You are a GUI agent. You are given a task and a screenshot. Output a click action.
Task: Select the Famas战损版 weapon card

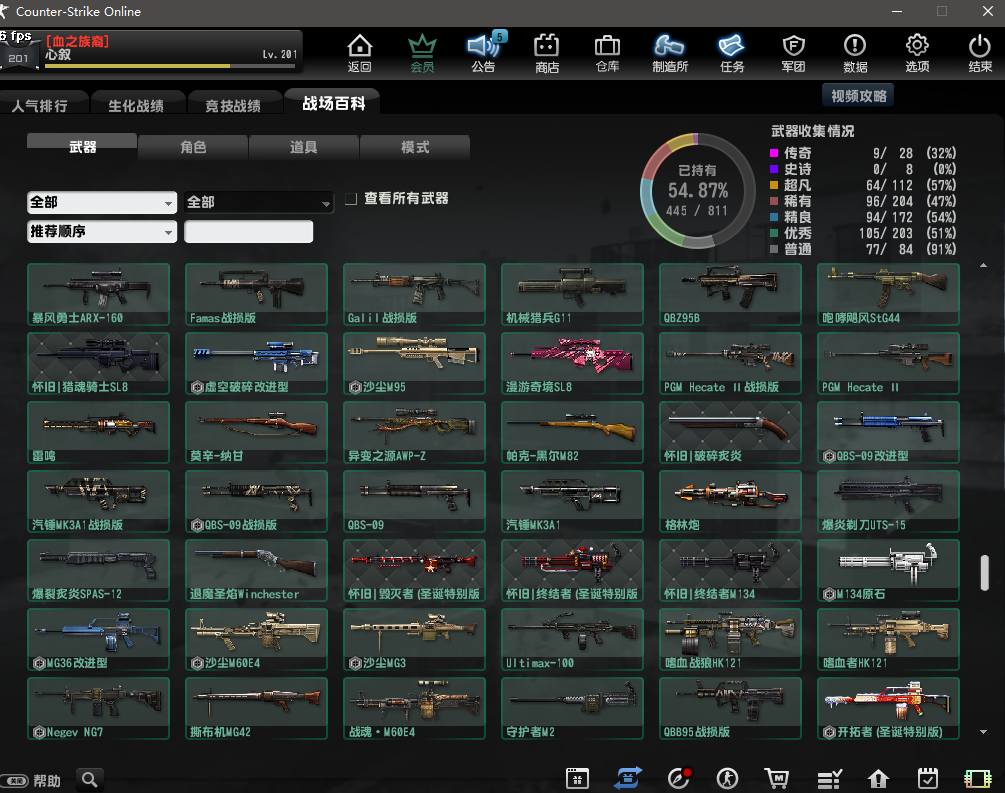pyautogui.click(x=256, y=294)
